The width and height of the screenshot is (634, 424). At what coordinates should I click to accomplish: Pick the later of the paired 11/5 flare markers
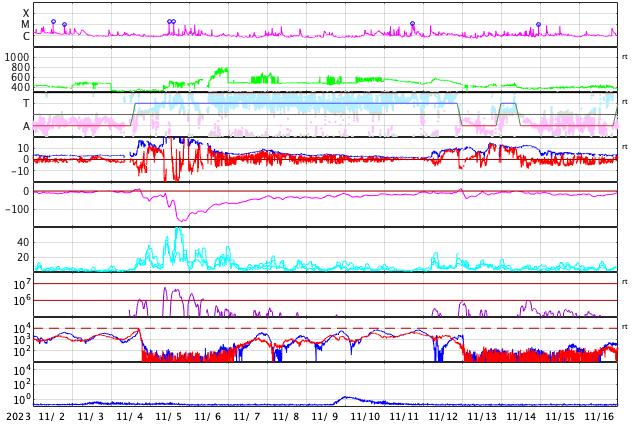pyautogui.click(x=174, y=21)
